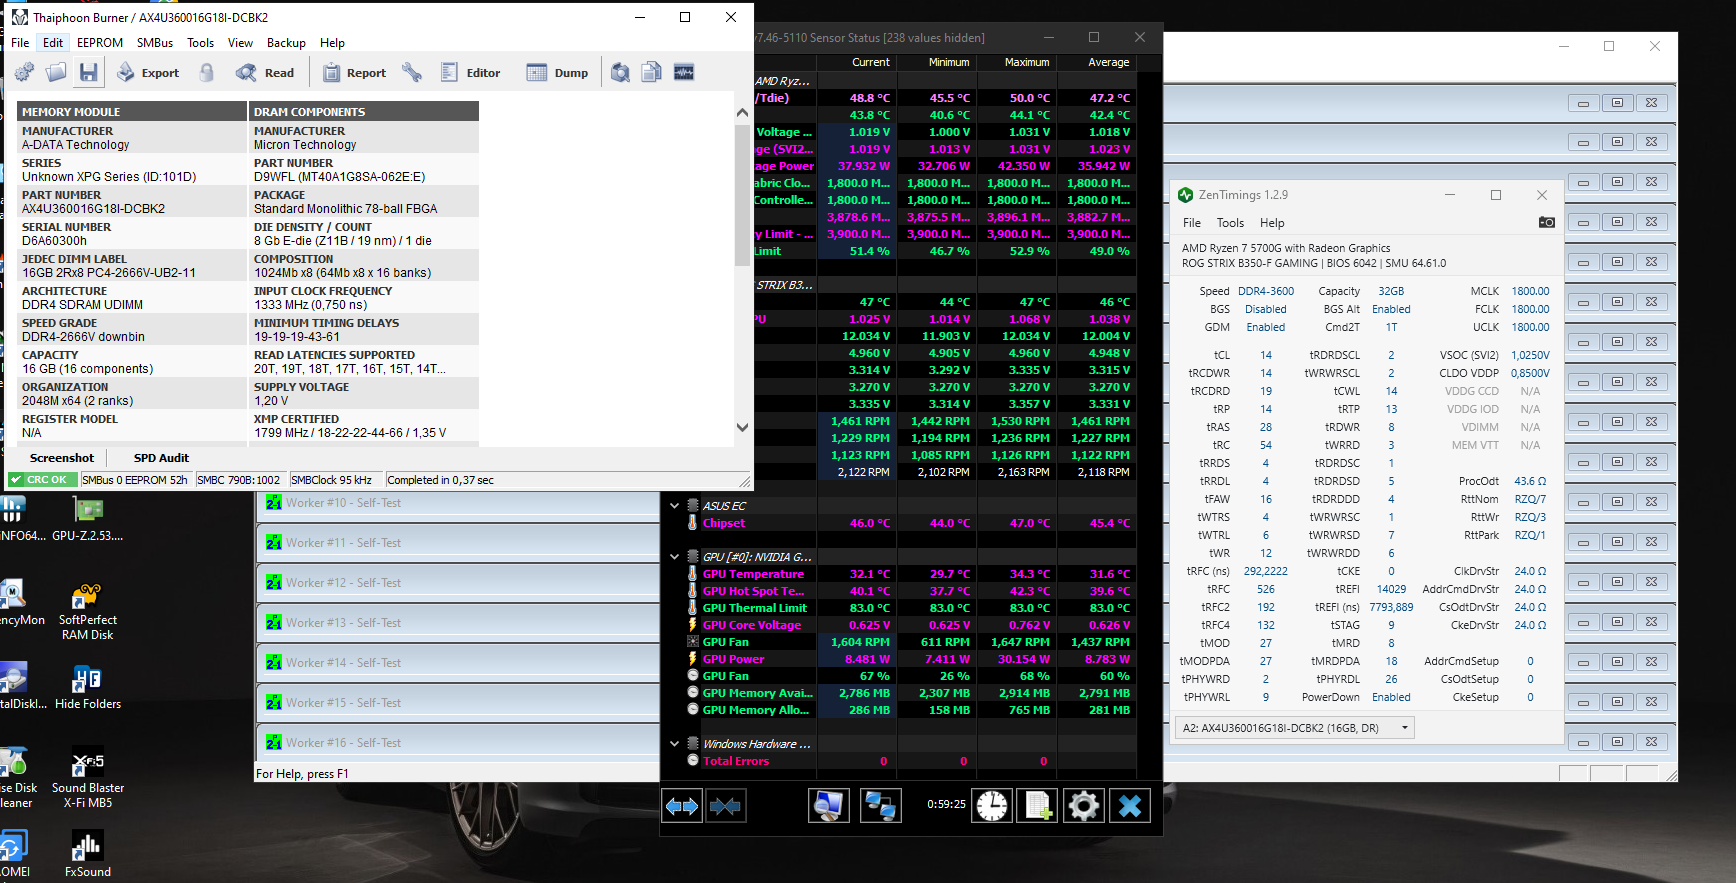This screenshot has height=883, width=1736.
Task: Click the networked computers icon in HWiNFO
Action: (x=881, y=806)
